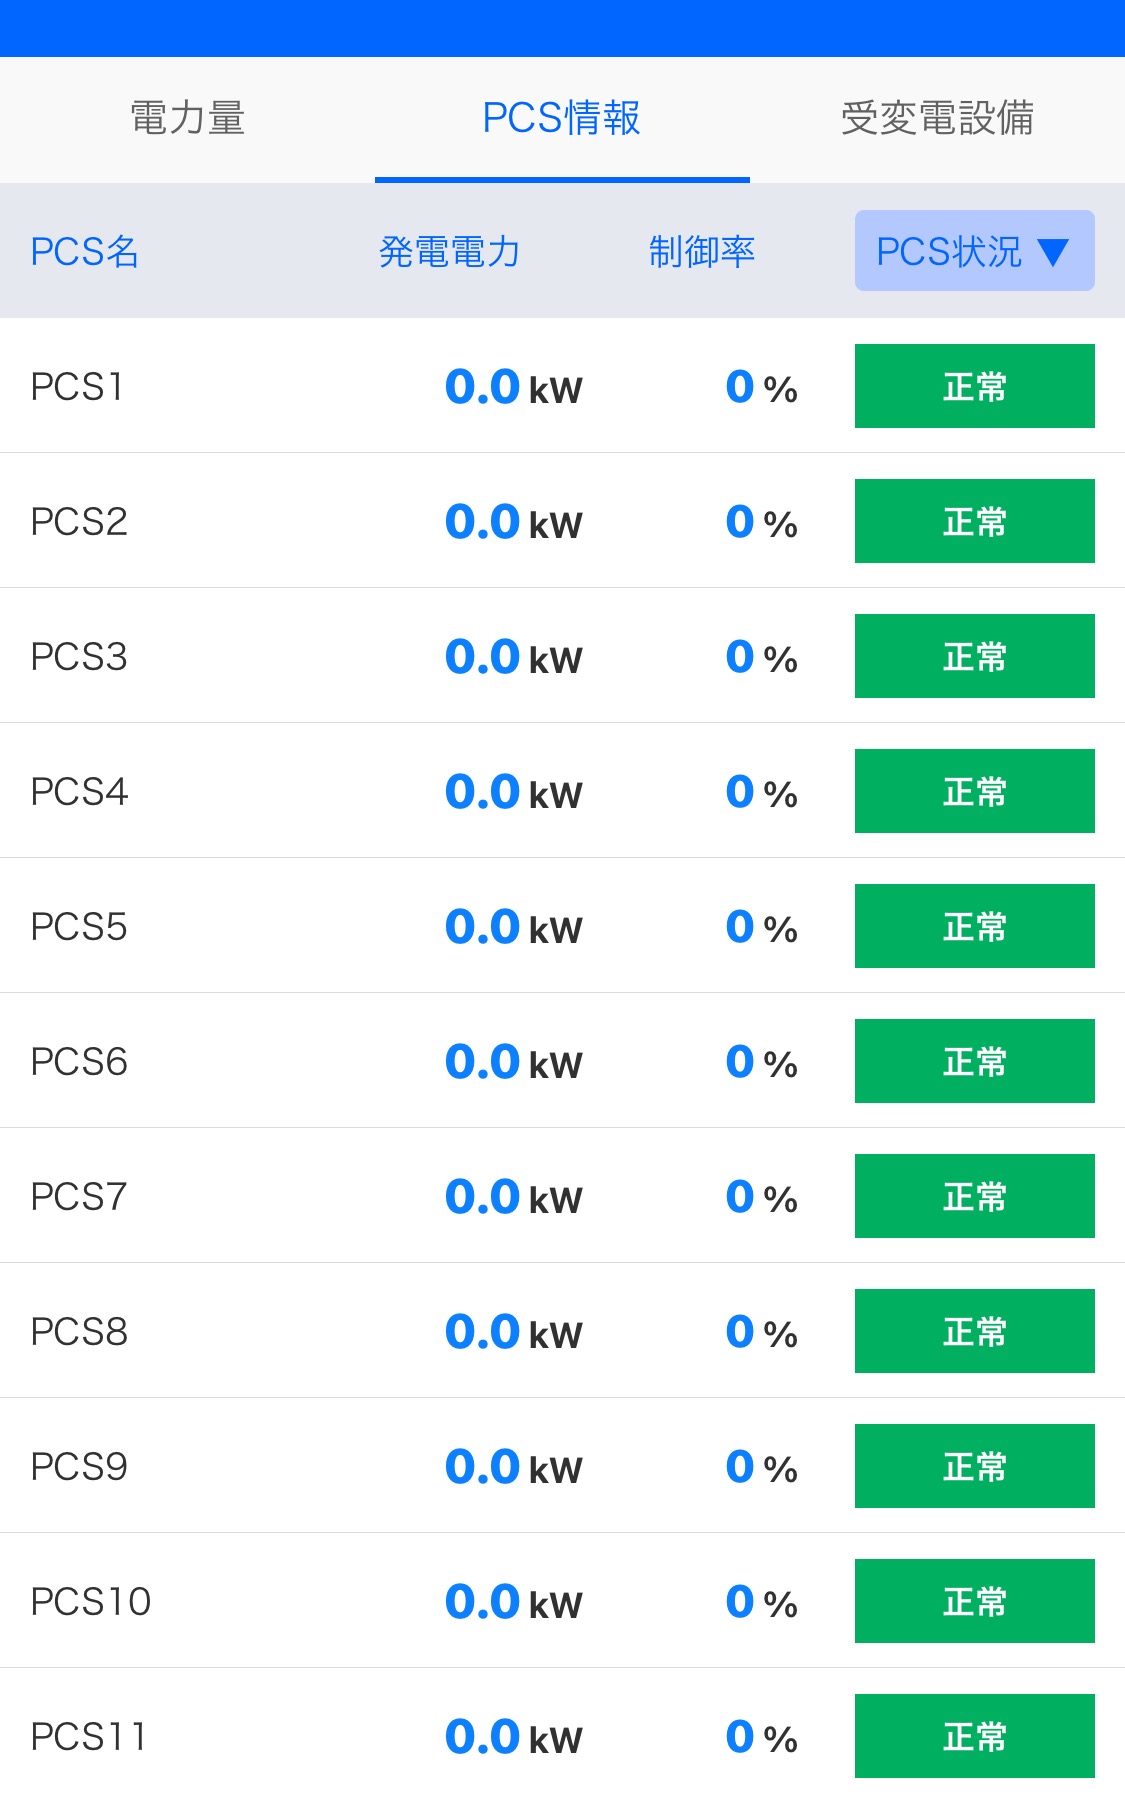Switch to the 電力量 tab
The width and height of the screenshot is (1125, 1798).
[x=187, y=118]
